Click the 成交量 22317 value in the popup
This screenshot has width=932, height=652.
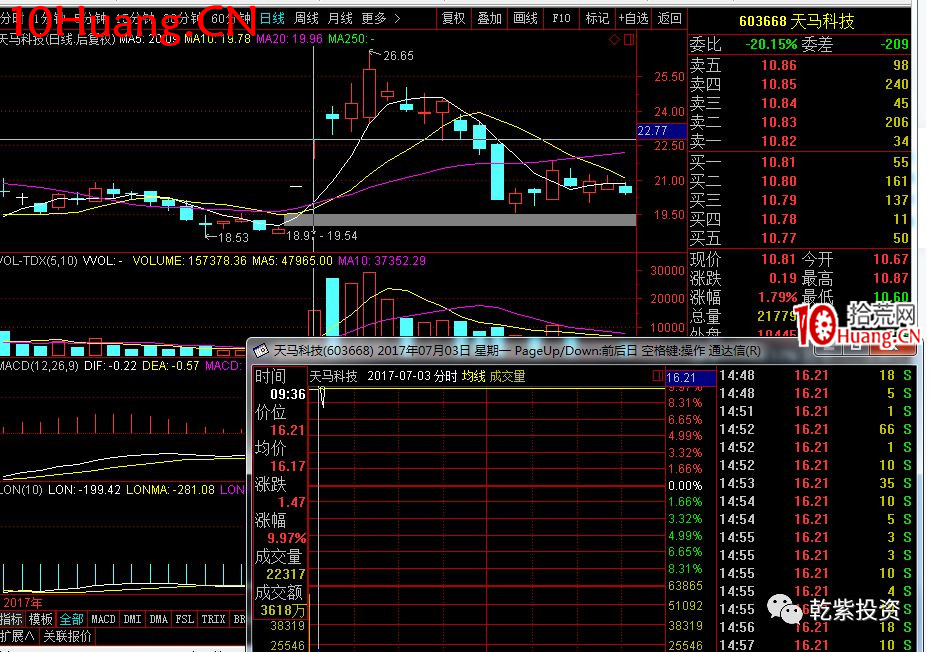(285, 574)
